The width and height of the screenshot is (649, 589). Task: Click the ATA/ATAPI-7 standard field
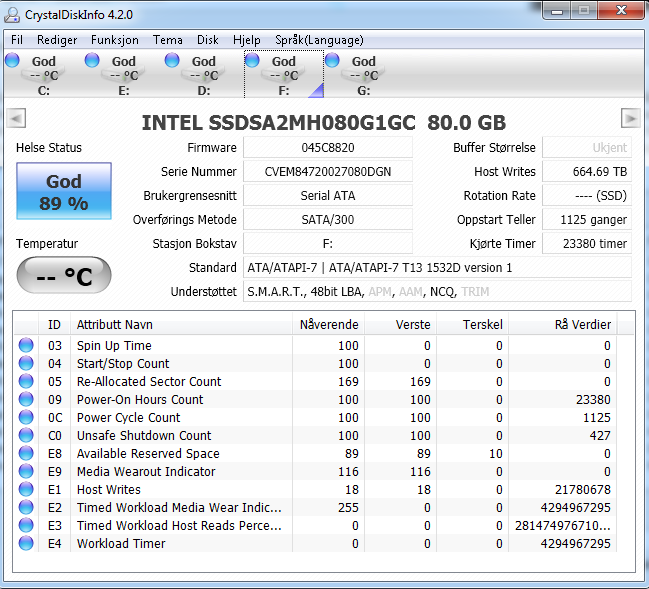pos(437,268)
